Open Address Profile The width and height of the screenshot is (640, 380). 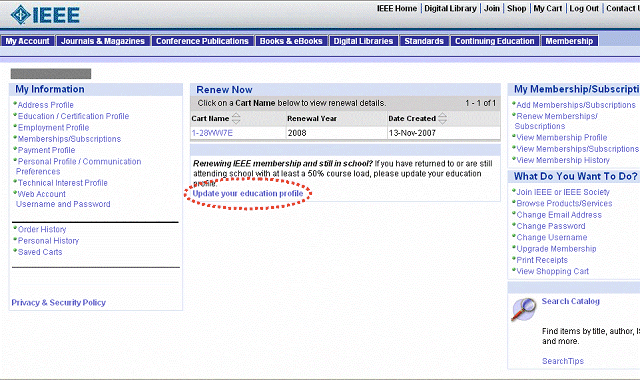click(46, 105)
